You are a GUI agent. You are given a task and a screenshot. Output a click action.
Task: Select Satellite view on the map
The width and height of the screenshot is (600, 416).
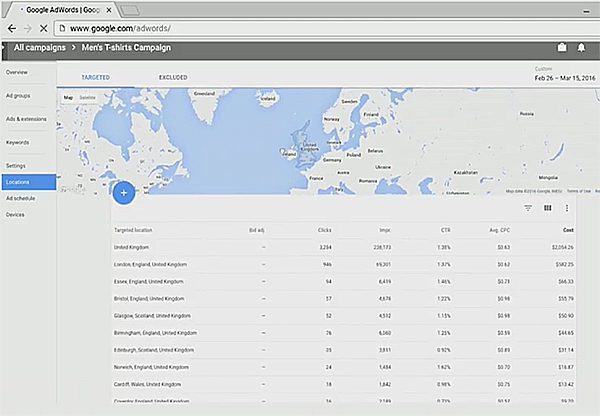coord(87,98)
